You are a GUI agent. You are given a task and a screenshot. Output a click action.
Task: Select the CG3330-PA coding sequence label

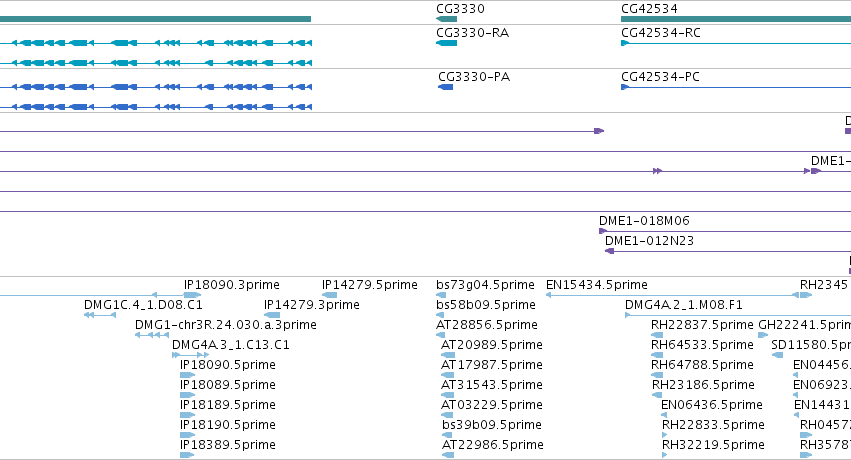pyautogui.click(x=474, y=76)
